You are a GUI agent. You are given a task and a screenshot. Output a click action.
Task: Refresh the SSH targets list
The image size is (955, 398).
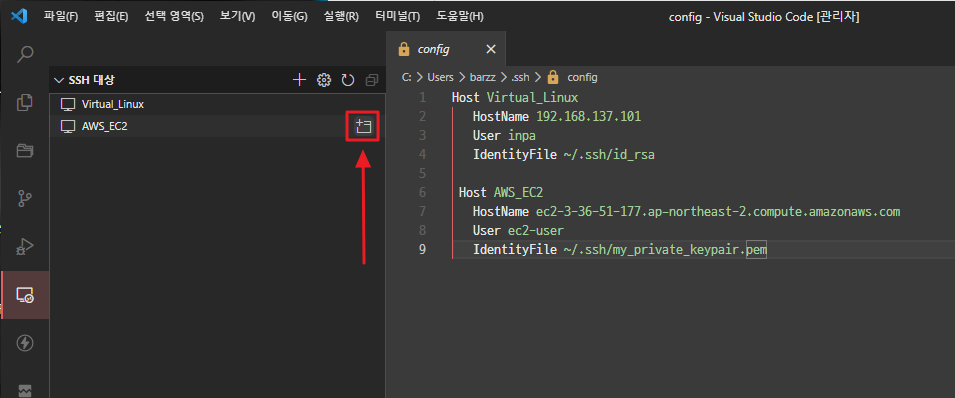click(348, 80)
